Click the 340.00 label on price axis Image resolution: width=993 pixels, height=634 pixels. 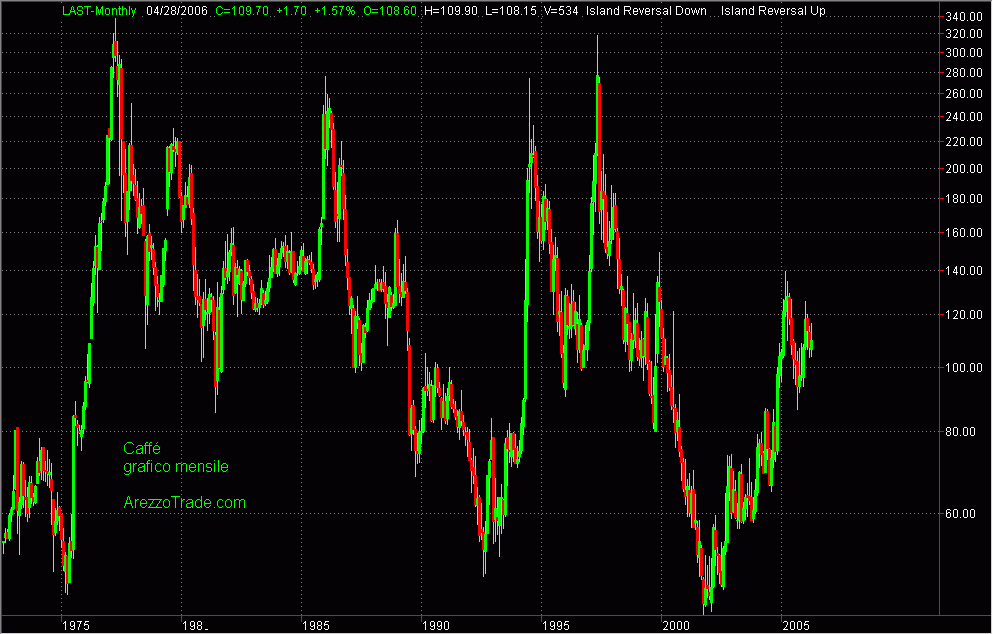961,18
